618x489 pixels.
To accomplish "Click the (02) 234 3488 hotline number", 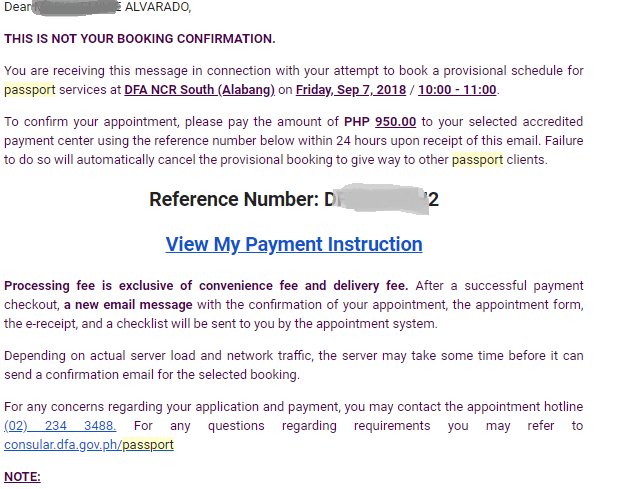I will (60, 426).
